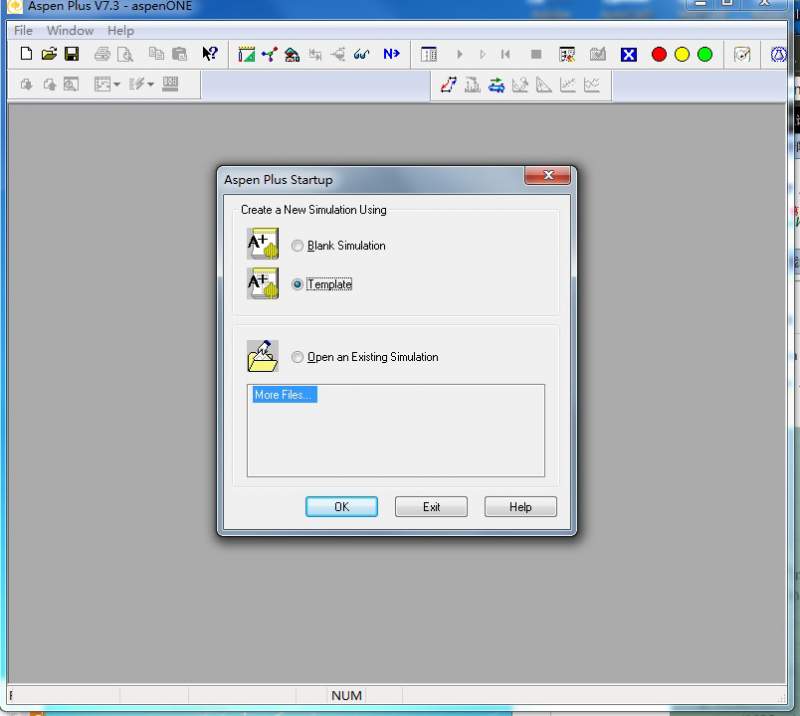Click the zoom magnifier icon in second toolbar
The image size is (800, 716).
(x=71, y=84)
